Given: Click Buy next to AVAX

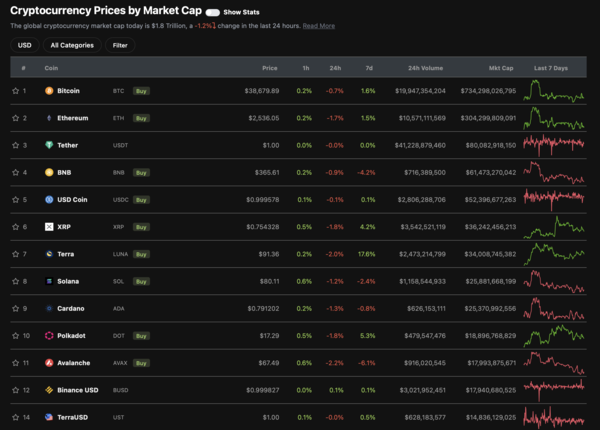Looking at the screenshot, I should [141, 363].
